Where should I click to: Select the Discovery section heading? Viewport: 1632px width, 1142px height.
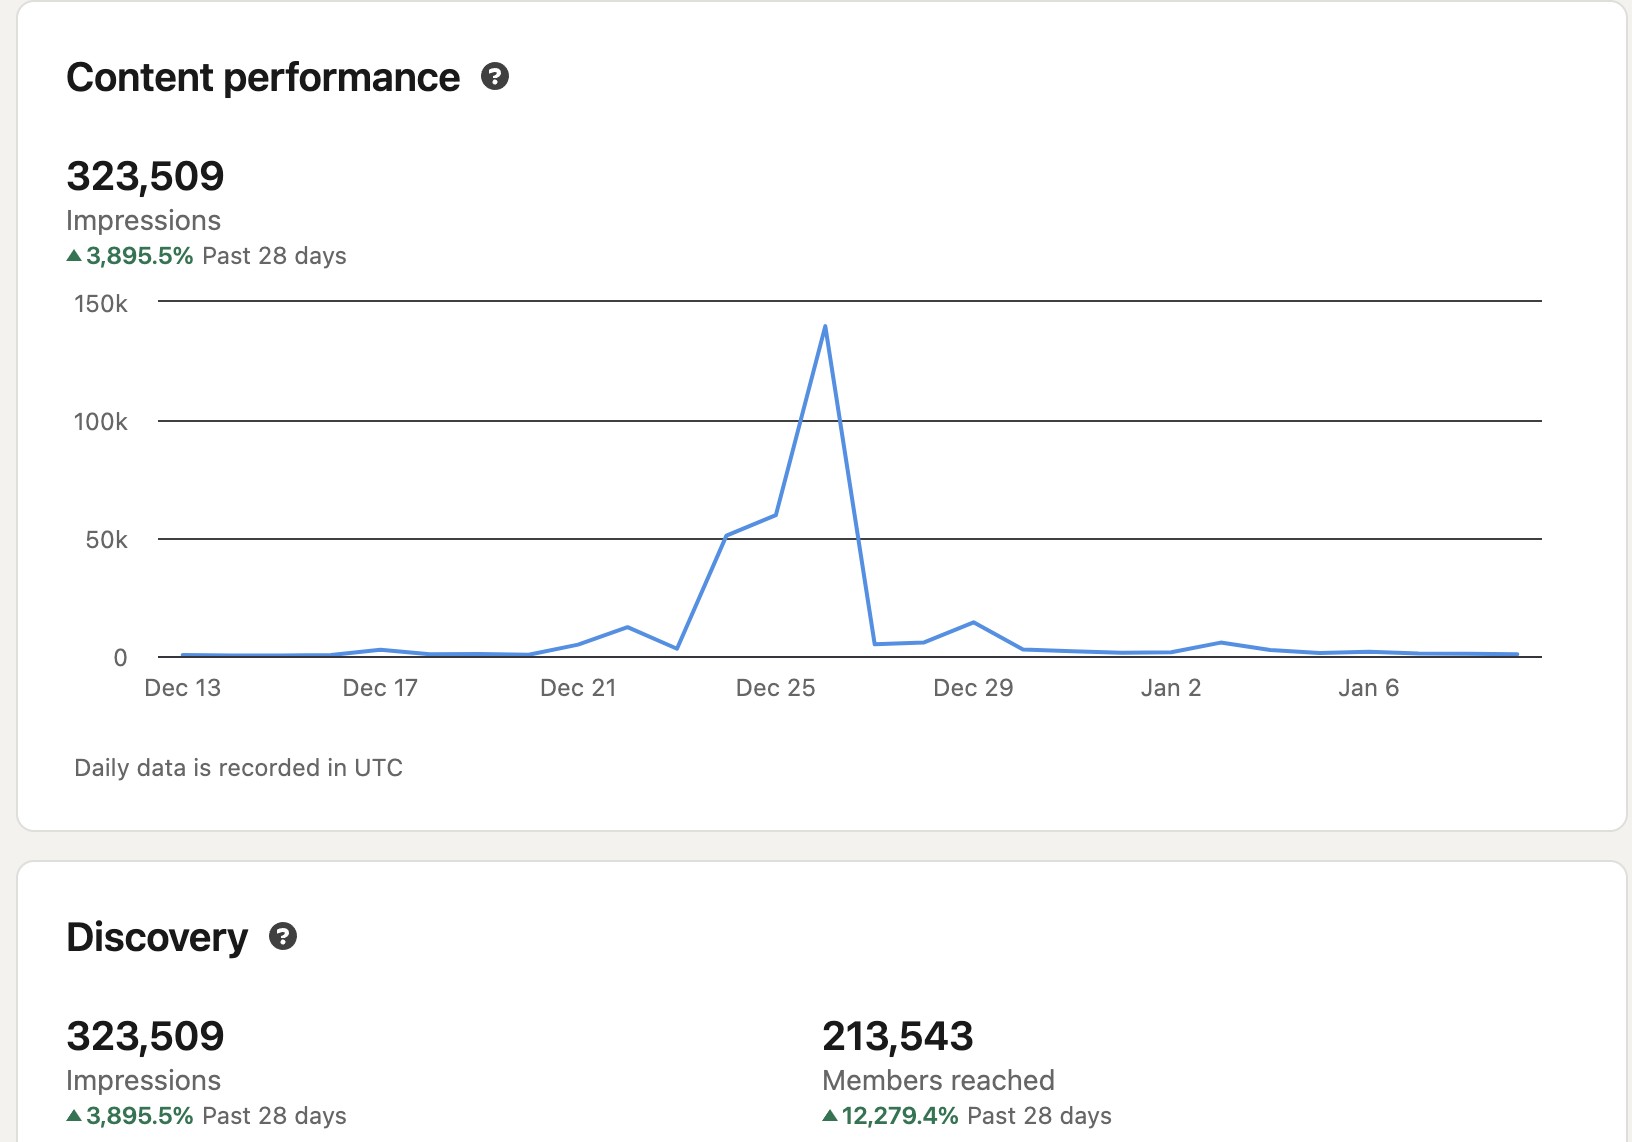[157, 938]
